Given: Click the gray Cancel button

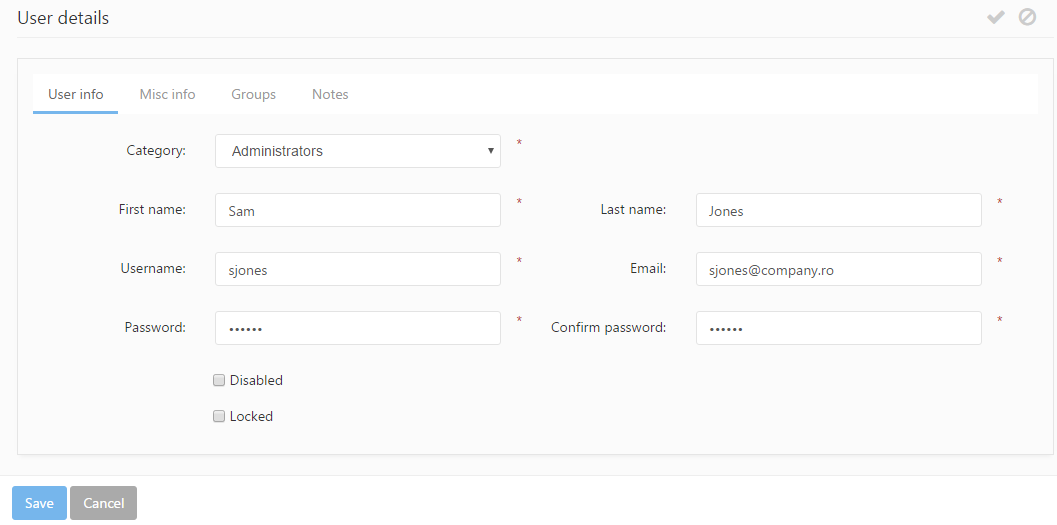Looking at the screenshot, I should (103, 503).
